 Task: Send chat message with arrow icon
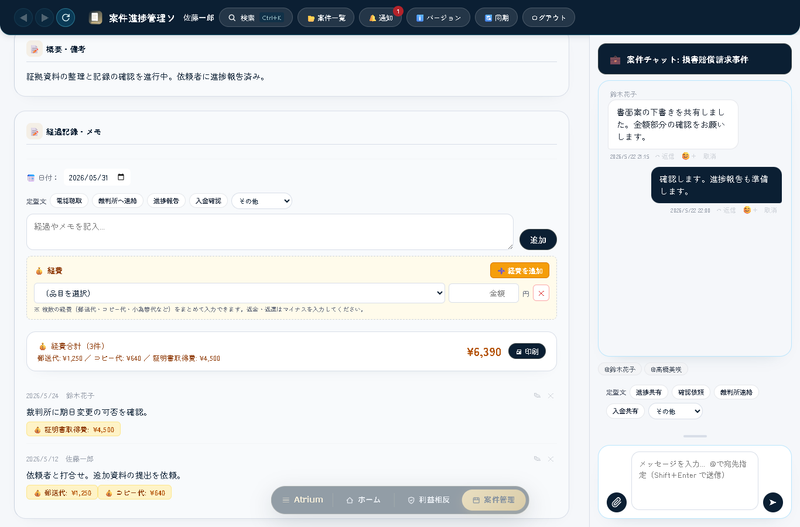point(772,502)
